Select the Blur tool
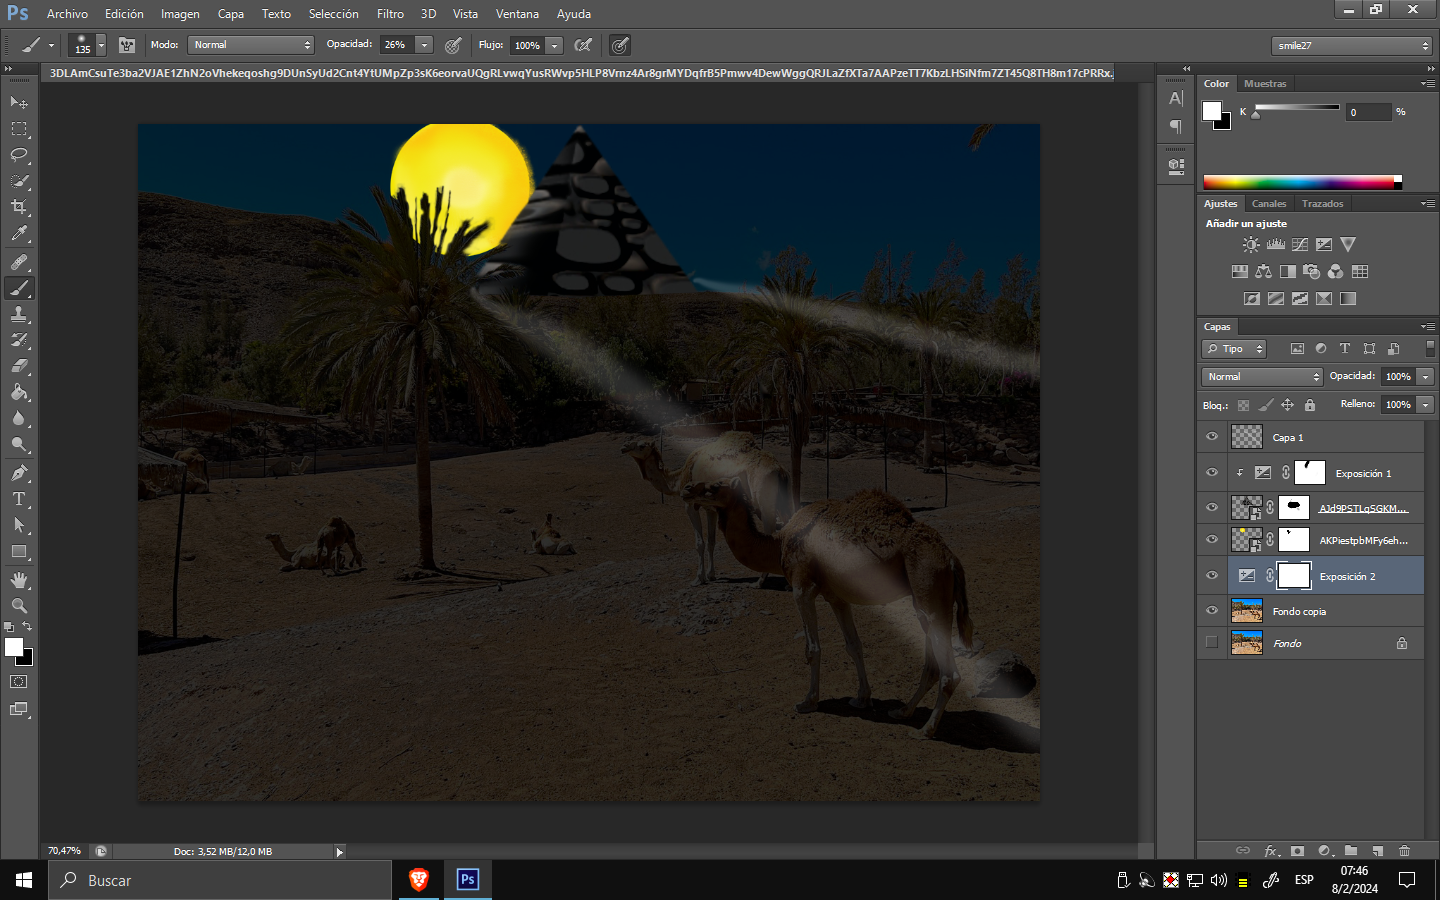The height and width of the screenshot is (900, 1440). [x=19, y=418]
